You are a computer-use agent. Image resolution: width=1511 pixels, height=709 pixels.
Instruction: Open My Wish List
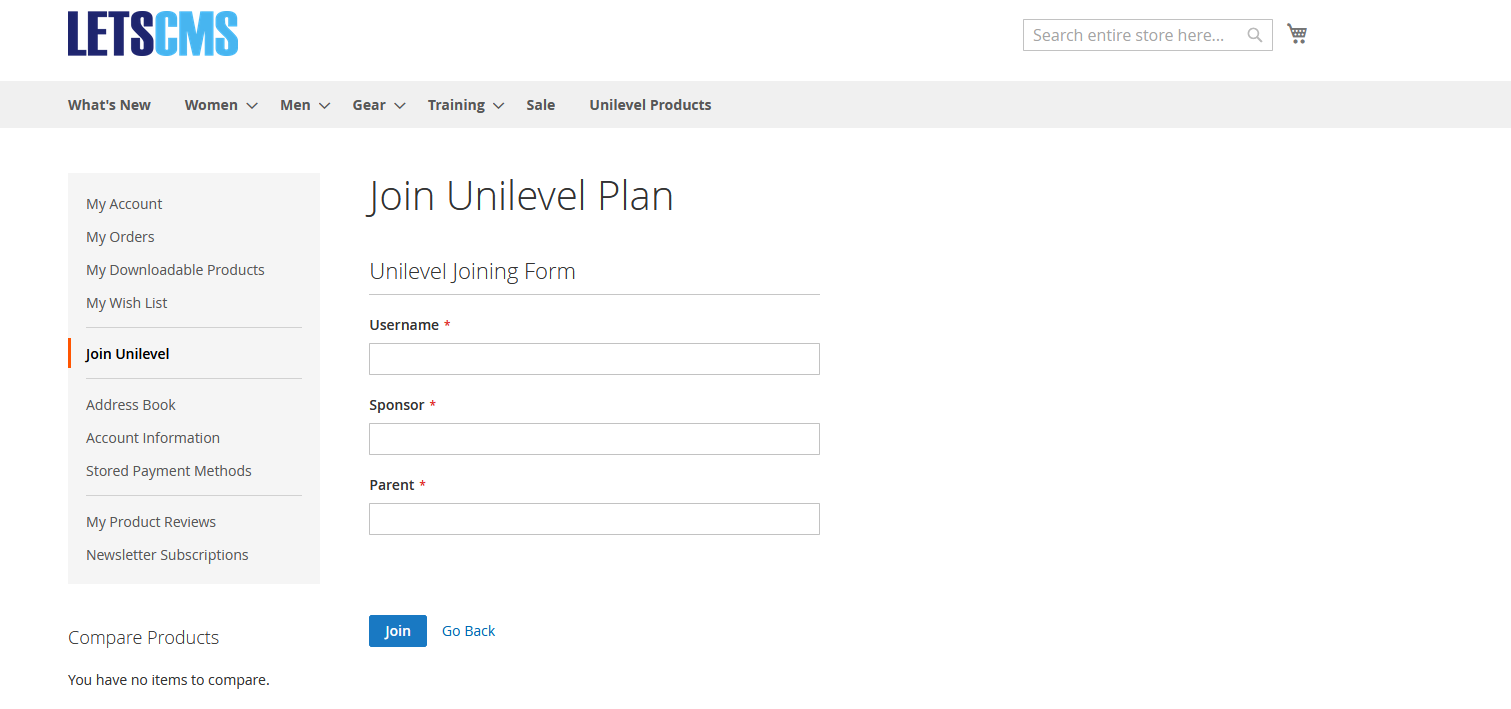pos(126,302)
